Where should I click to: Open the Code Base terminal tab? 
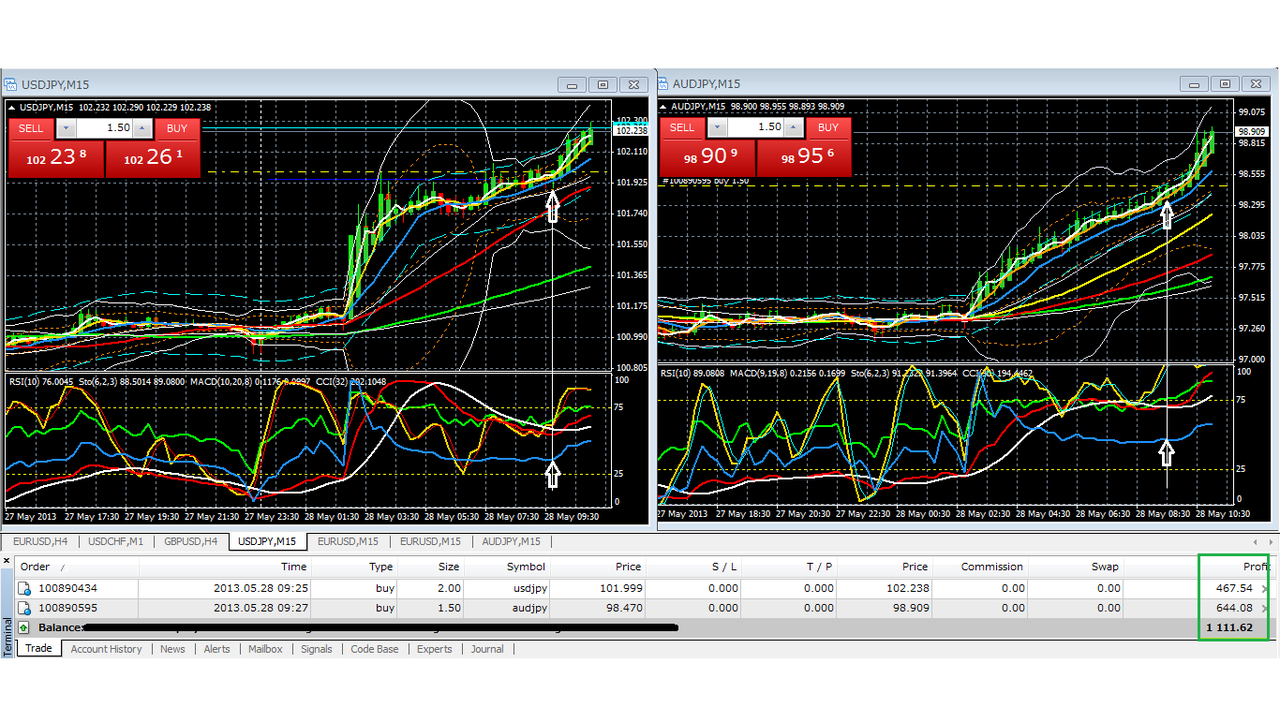375,649
